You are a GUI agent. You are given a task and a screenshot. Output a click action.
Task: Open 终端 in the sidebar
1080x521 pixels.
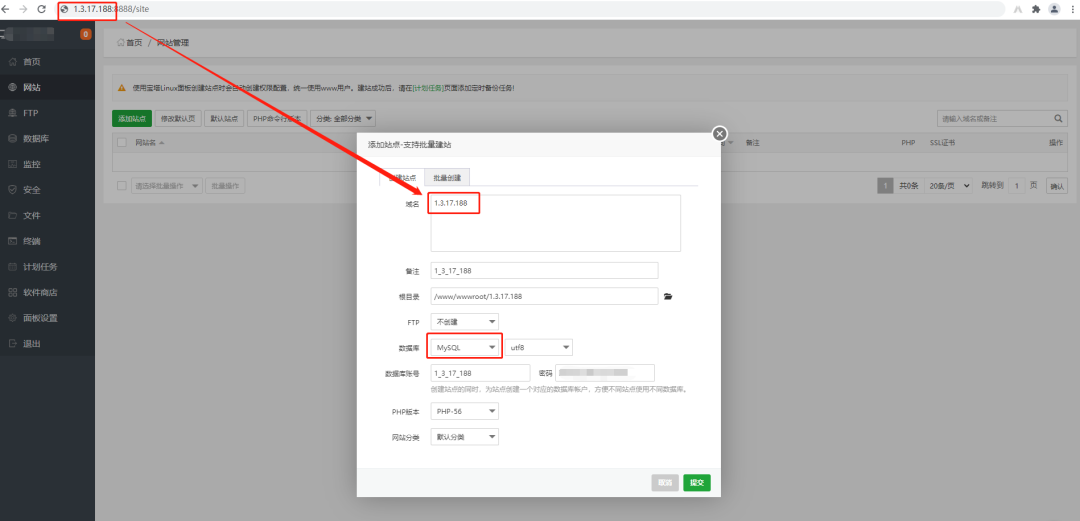pyautogui.click(x=48, y=241)
